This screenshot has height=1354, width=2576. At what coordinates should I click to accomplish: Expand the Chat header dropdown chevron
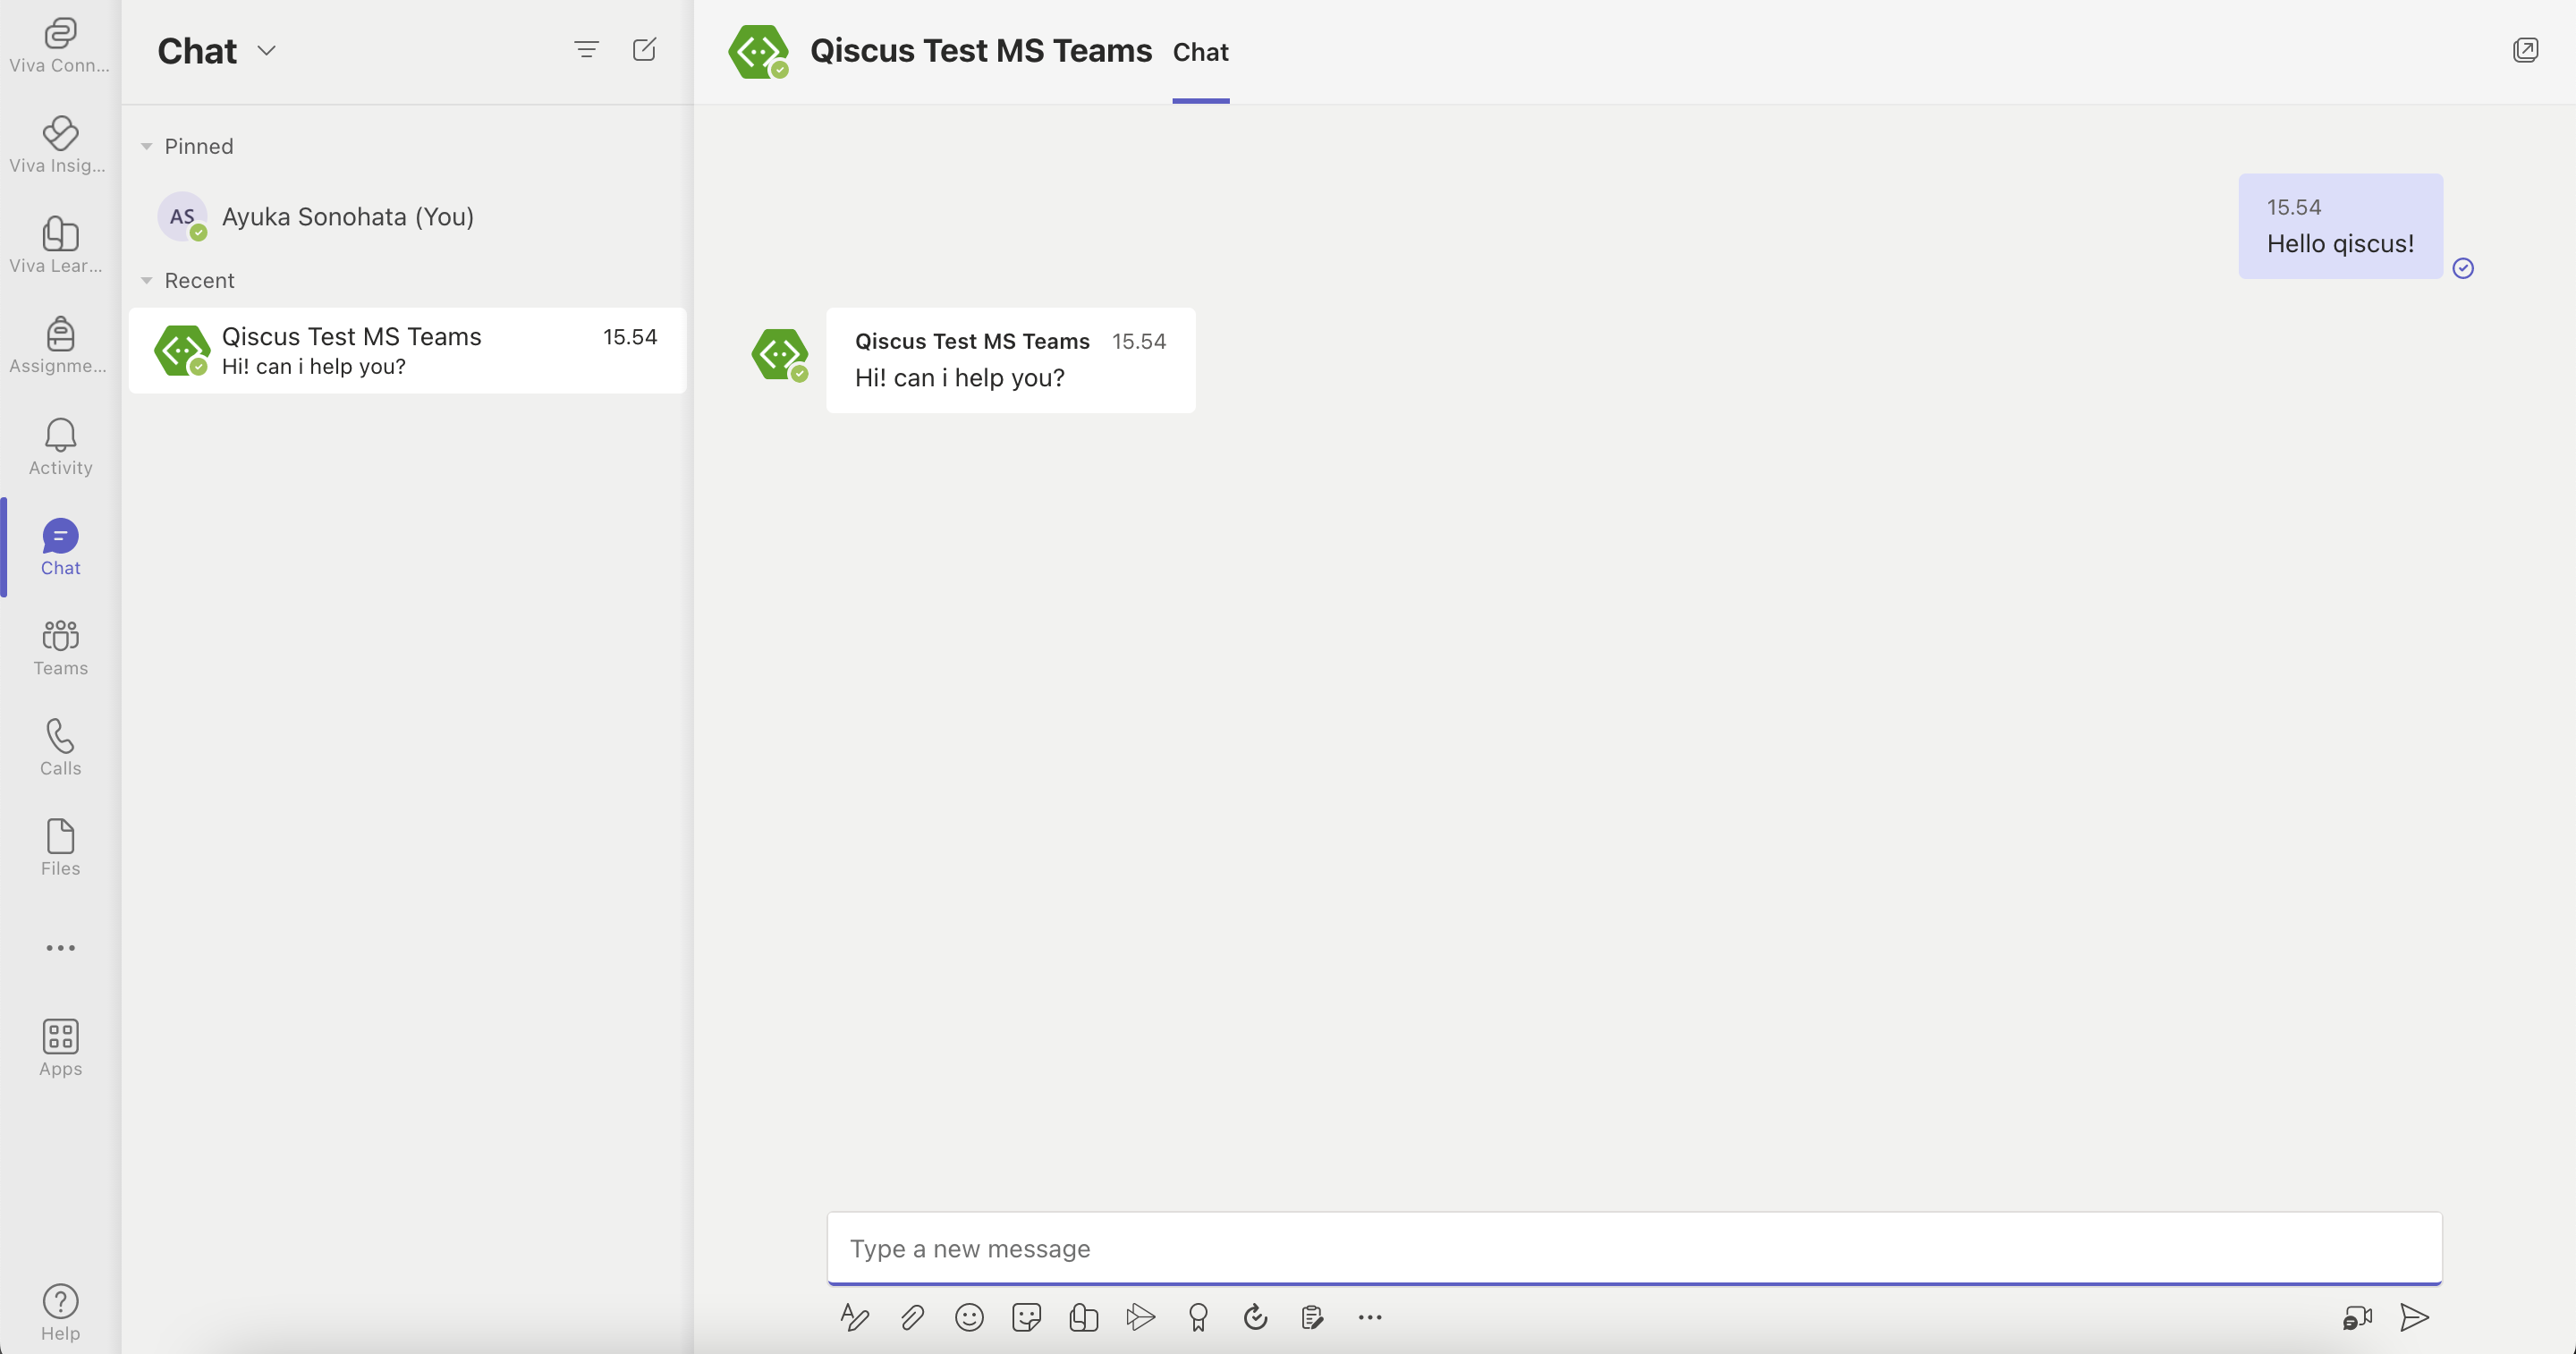(266, 50)
